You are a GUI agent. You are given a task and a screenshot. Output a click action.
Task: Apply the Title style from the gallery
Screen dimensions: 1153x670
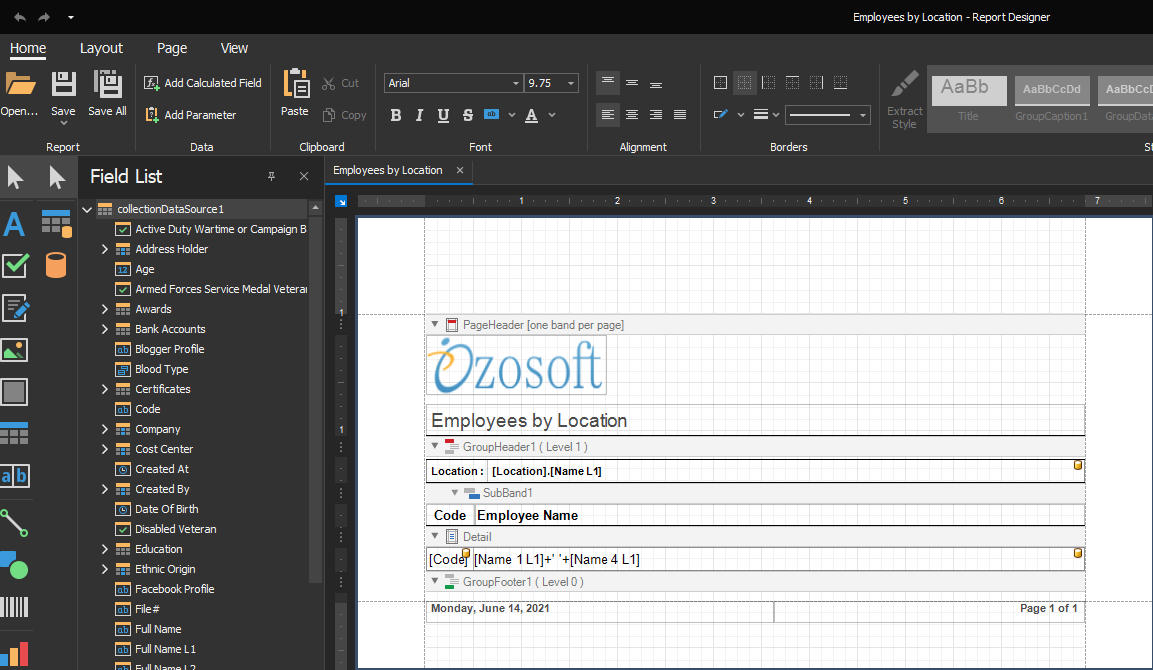(x=968, y=99)
